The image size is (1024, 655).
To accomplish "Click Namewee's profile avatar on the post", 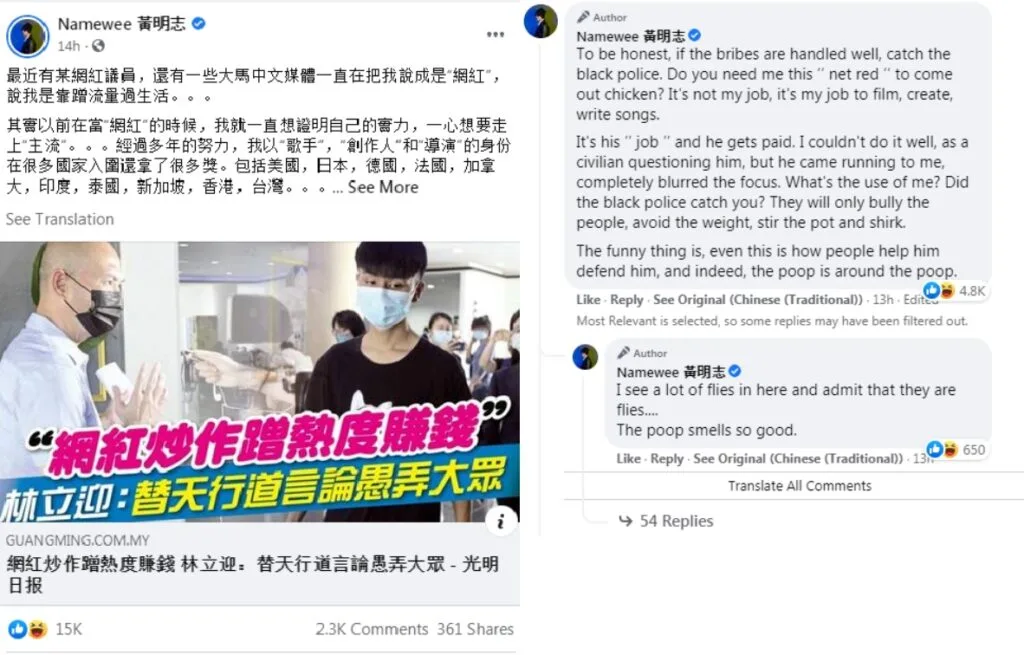I will click(x=27, y=36).
